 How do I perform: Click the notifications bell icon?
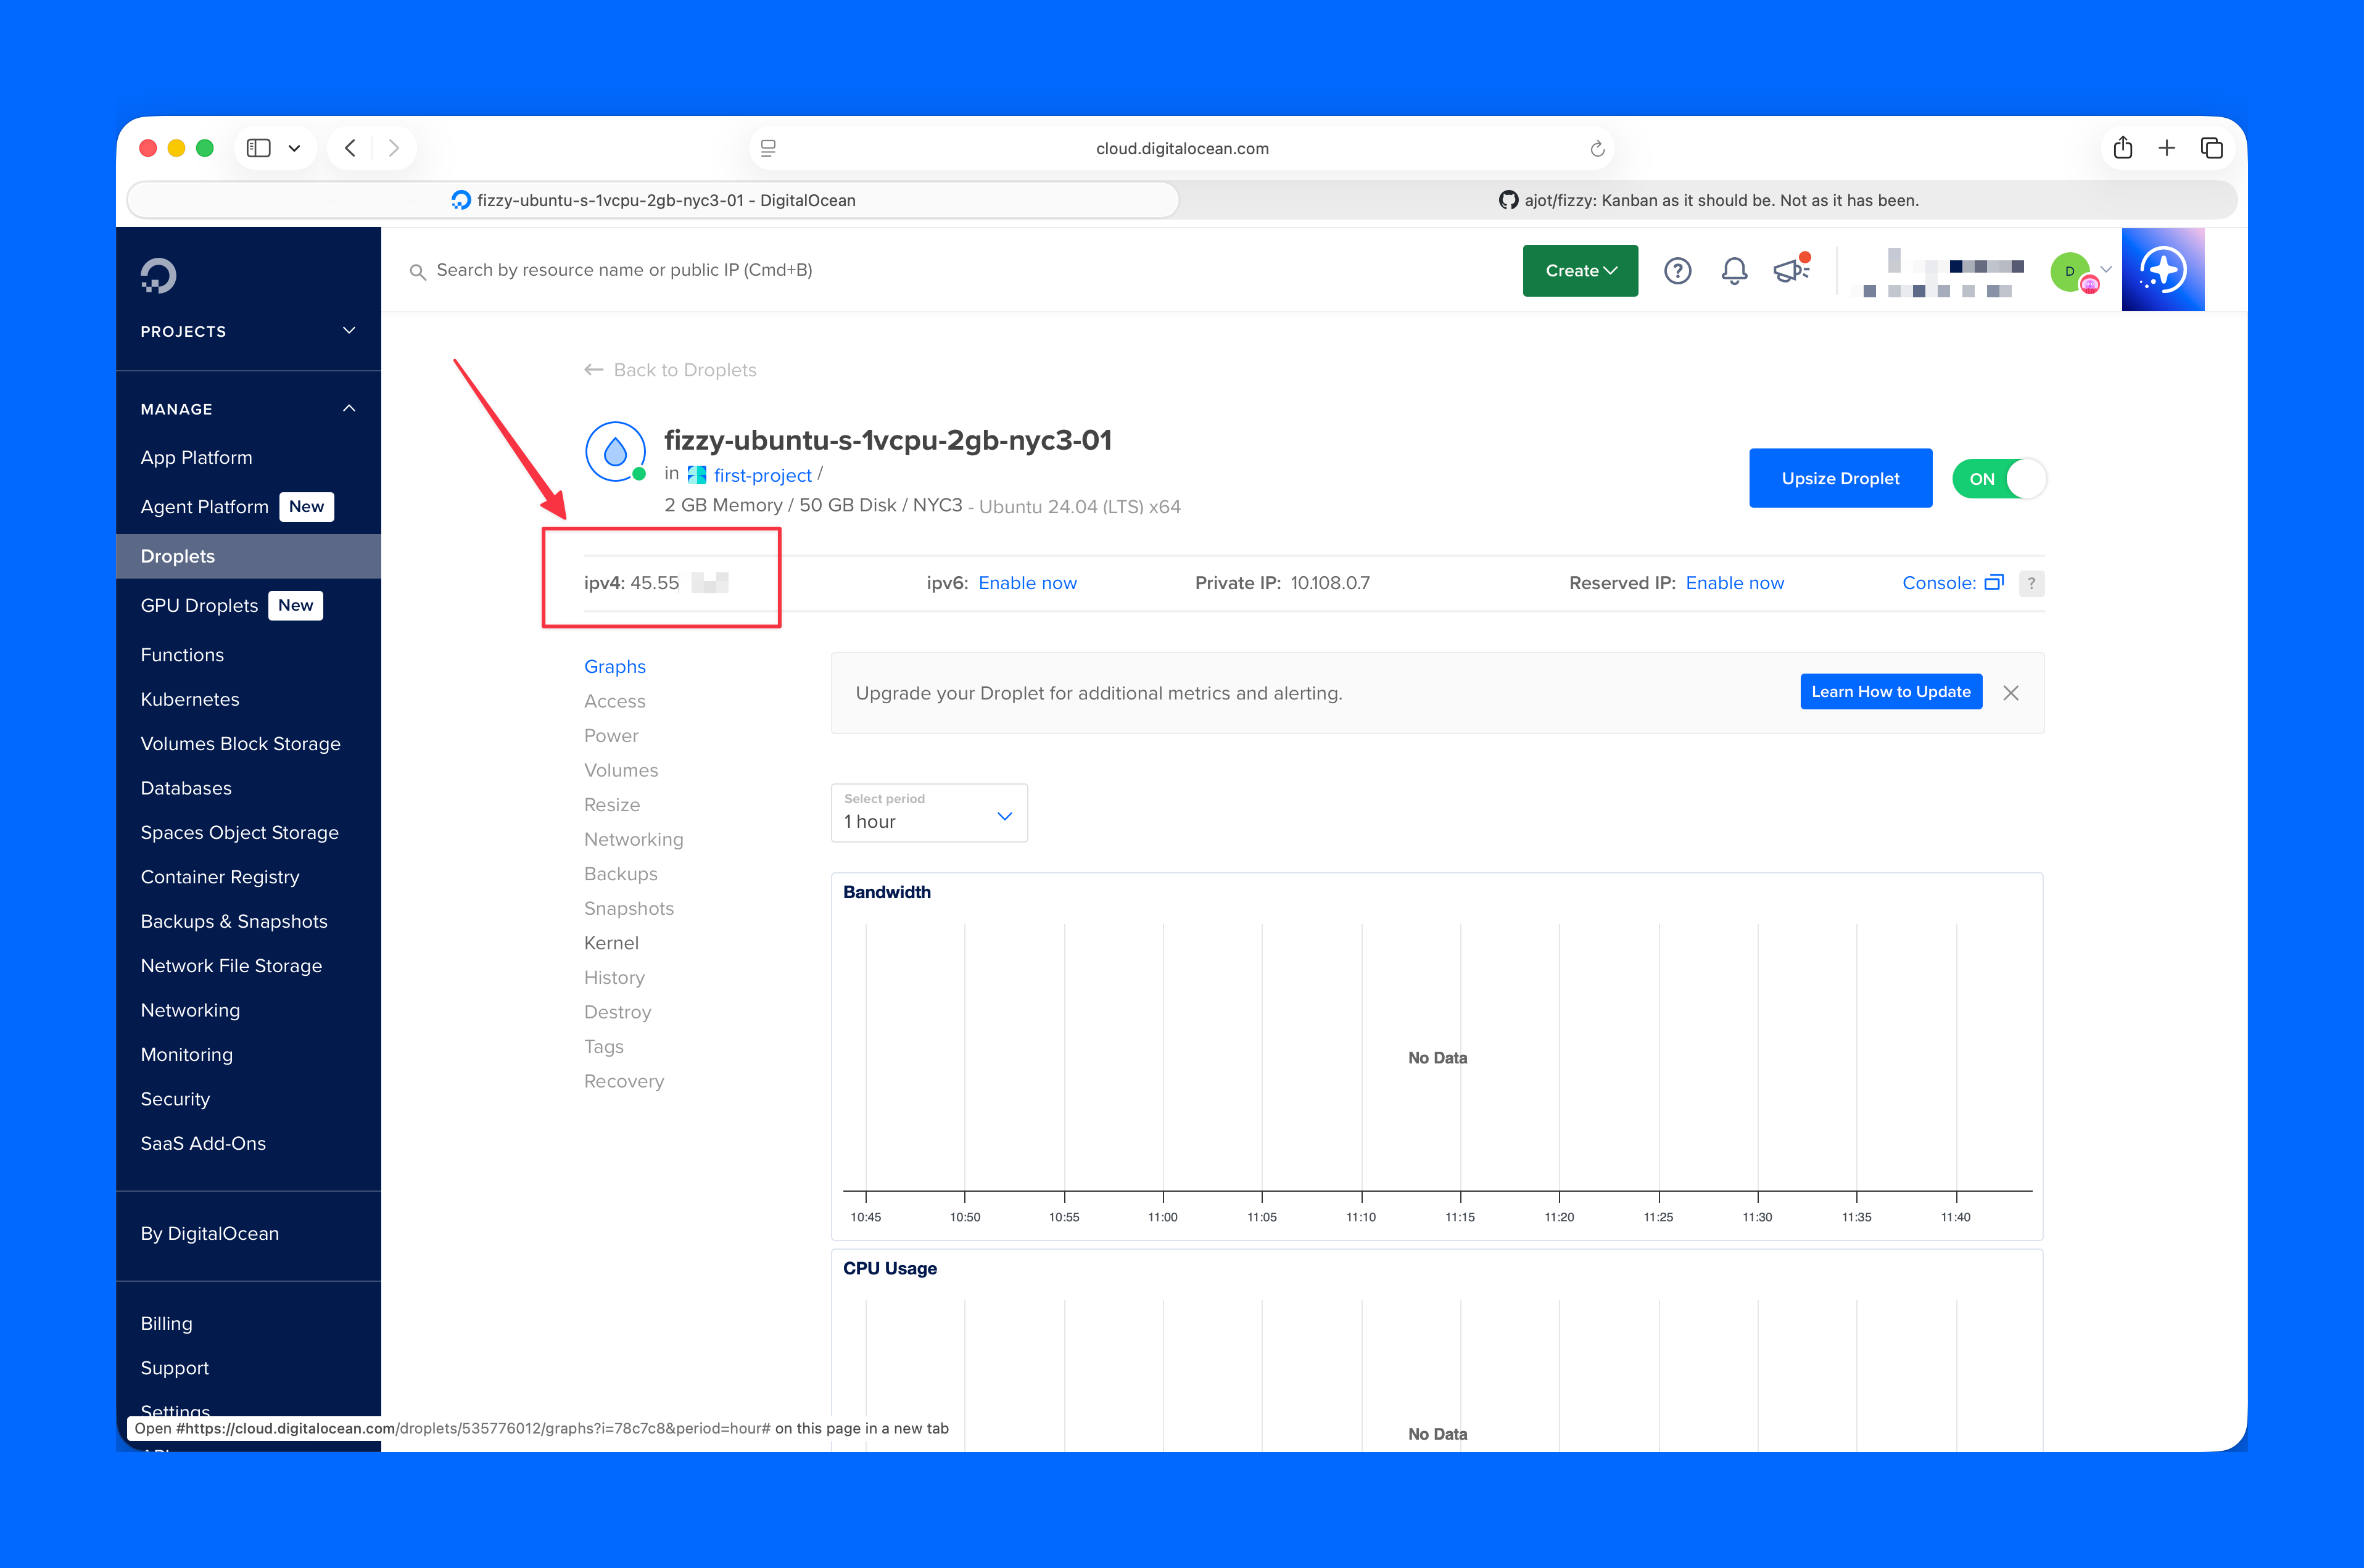[x=1735, y=270]
